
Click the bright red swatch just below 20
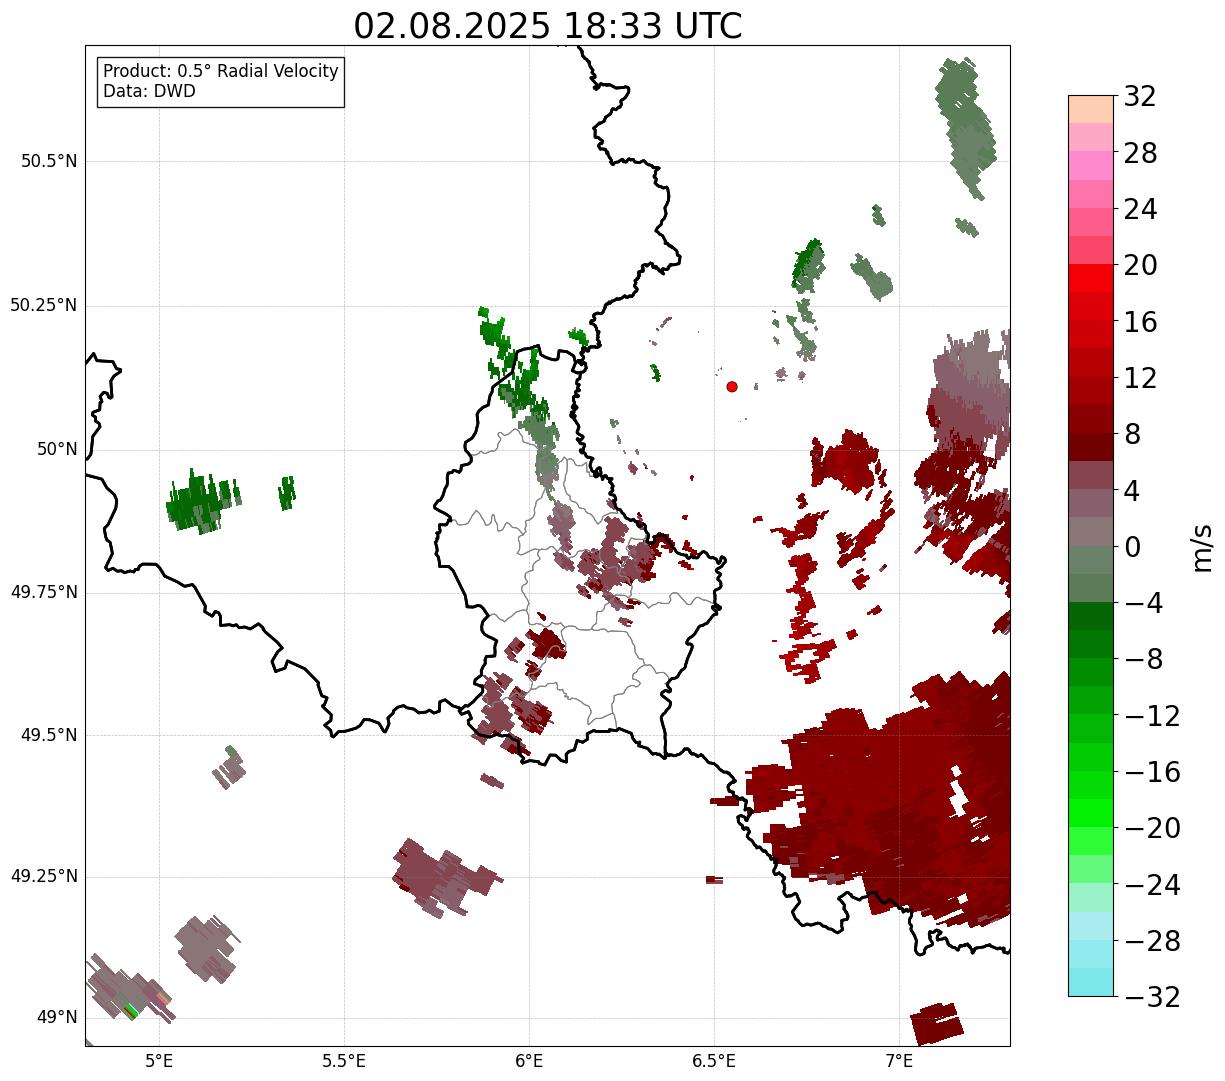click(1091, 278)
